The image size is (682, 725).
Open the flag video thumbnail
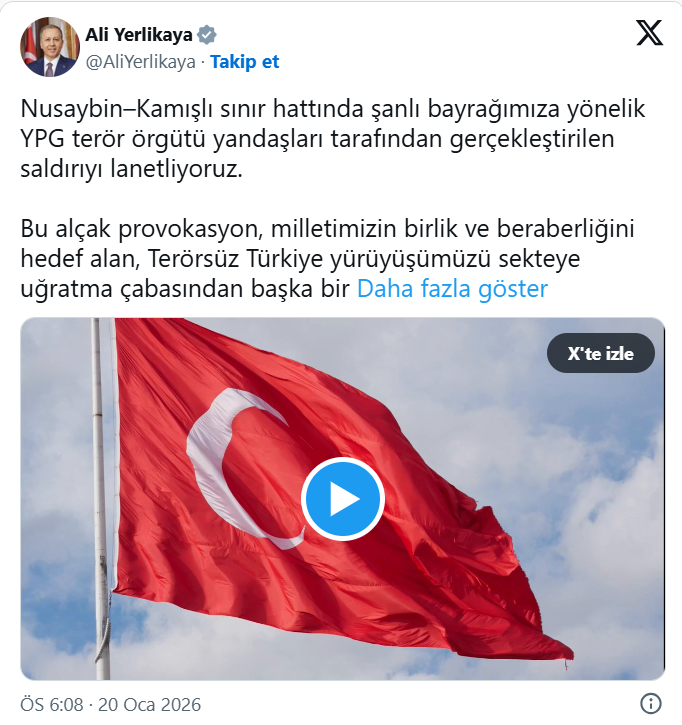(343, 499)
